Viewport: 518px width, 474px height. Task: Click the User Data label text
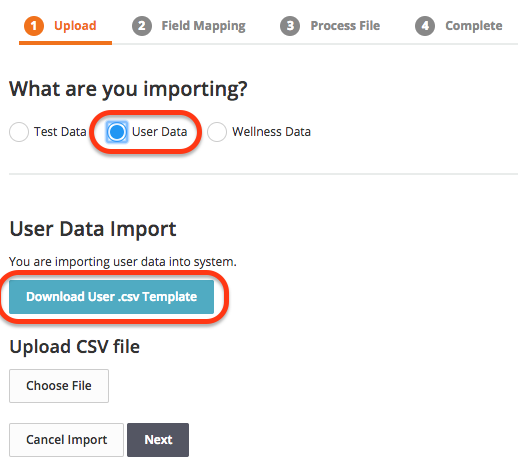159,132
